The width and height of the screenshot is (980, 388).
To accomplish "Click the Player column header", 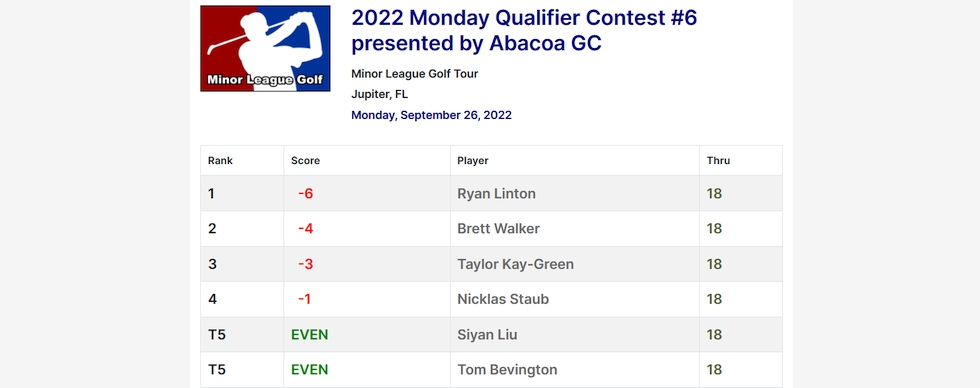I will pyautogui.click(x=472, y=161).
